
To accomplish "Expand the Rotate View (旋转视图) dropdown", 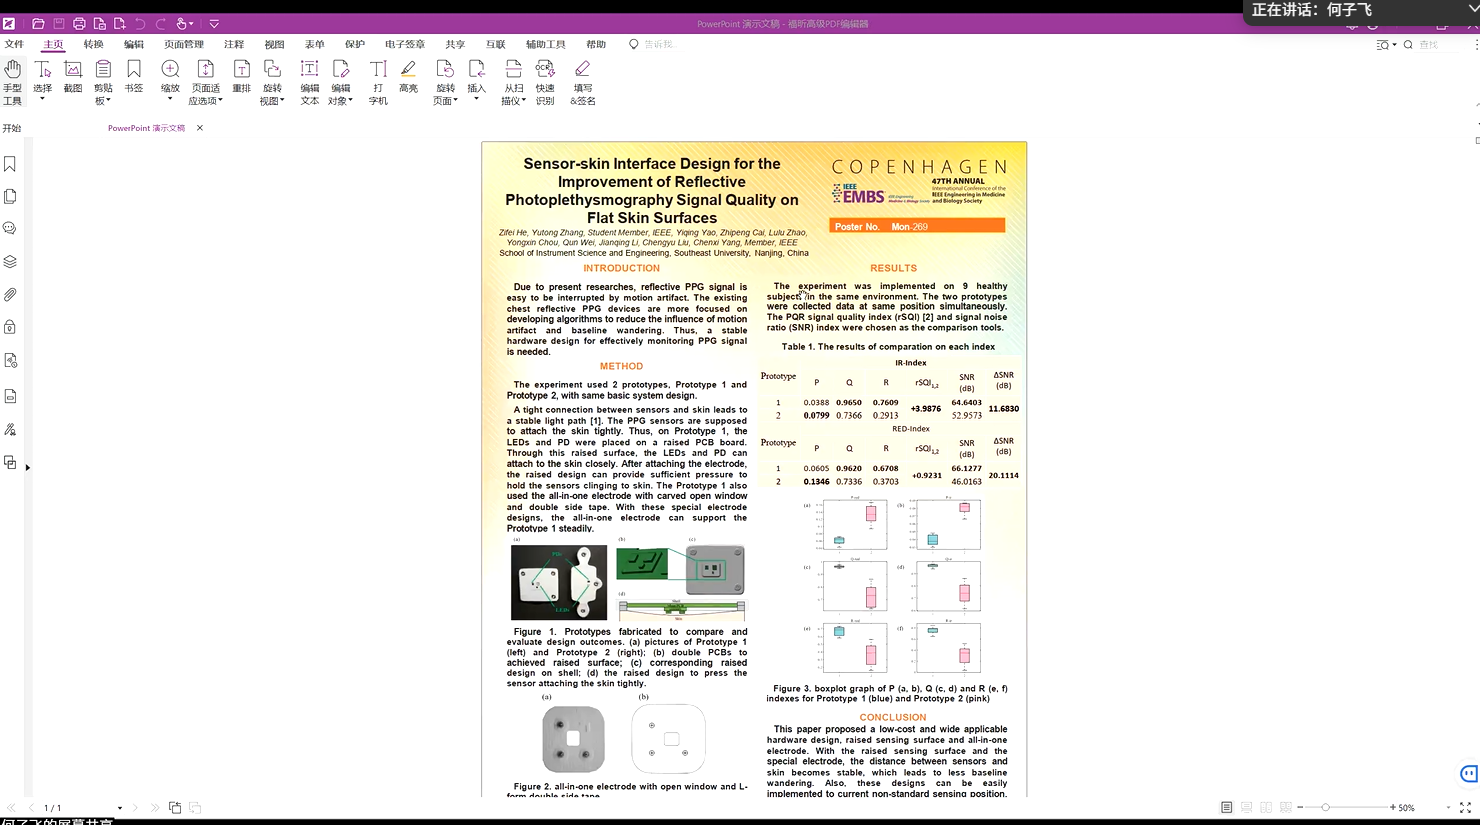I will [x=272, y=100].
